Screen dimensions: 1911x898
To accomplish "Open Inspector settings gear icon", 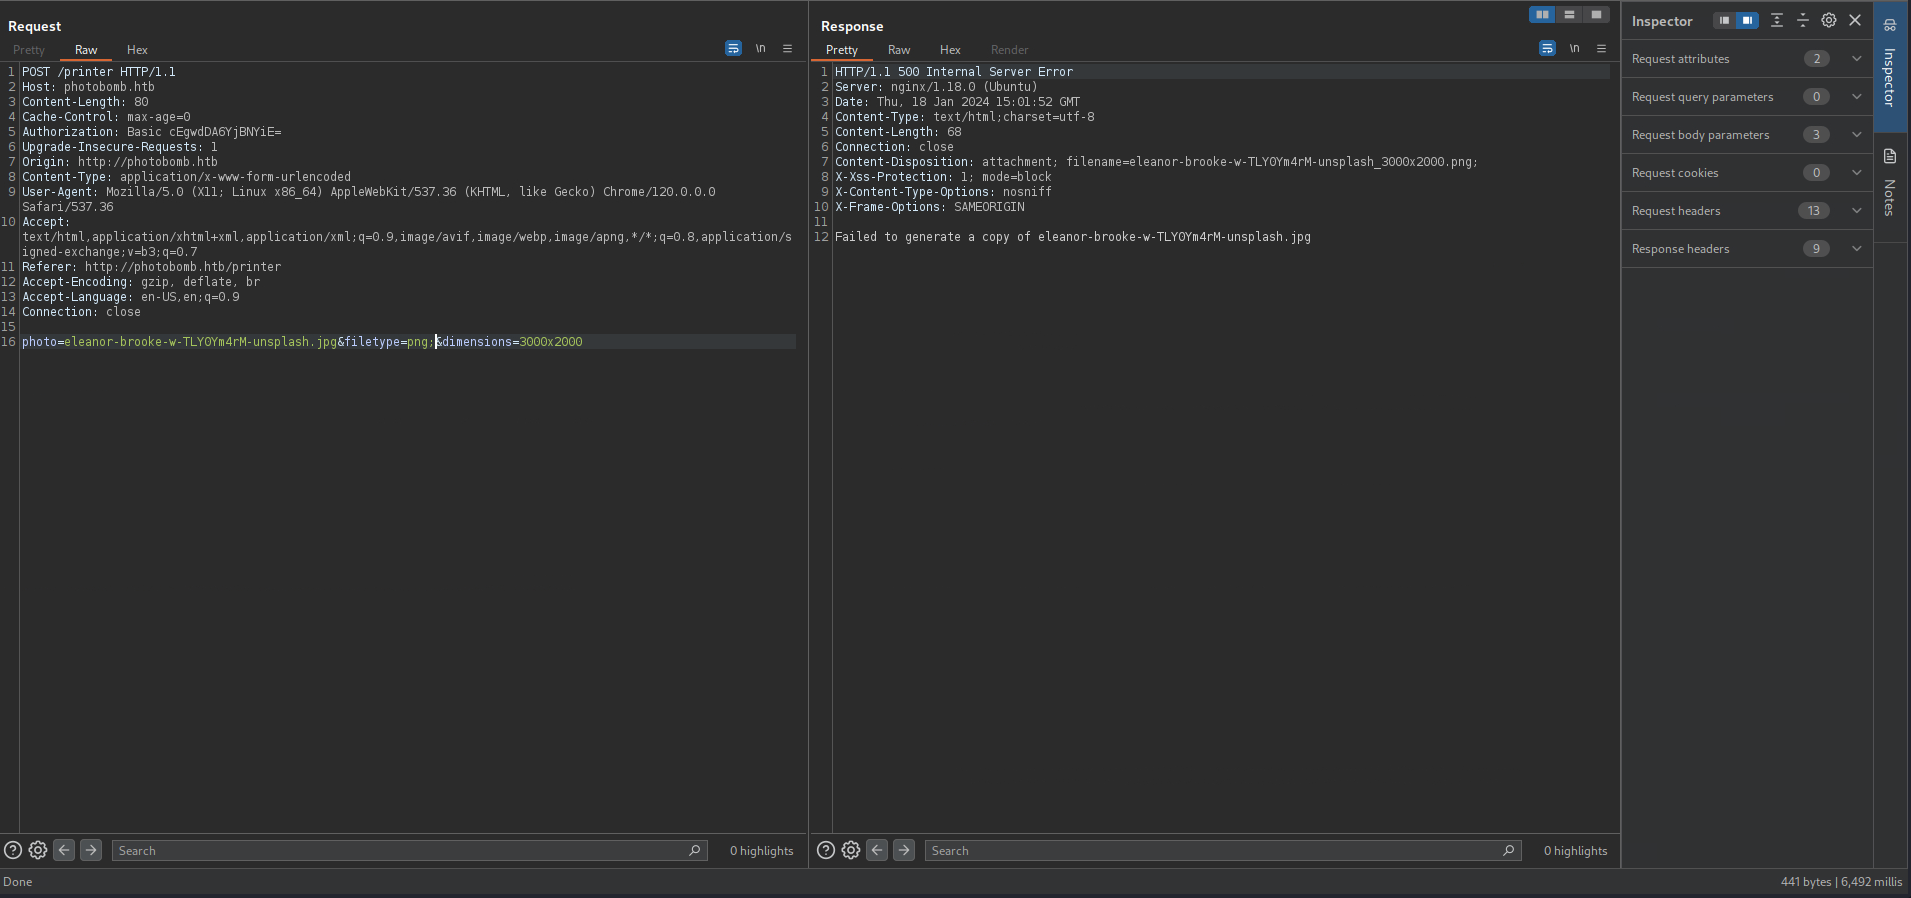I will [x=1829, y=20].
